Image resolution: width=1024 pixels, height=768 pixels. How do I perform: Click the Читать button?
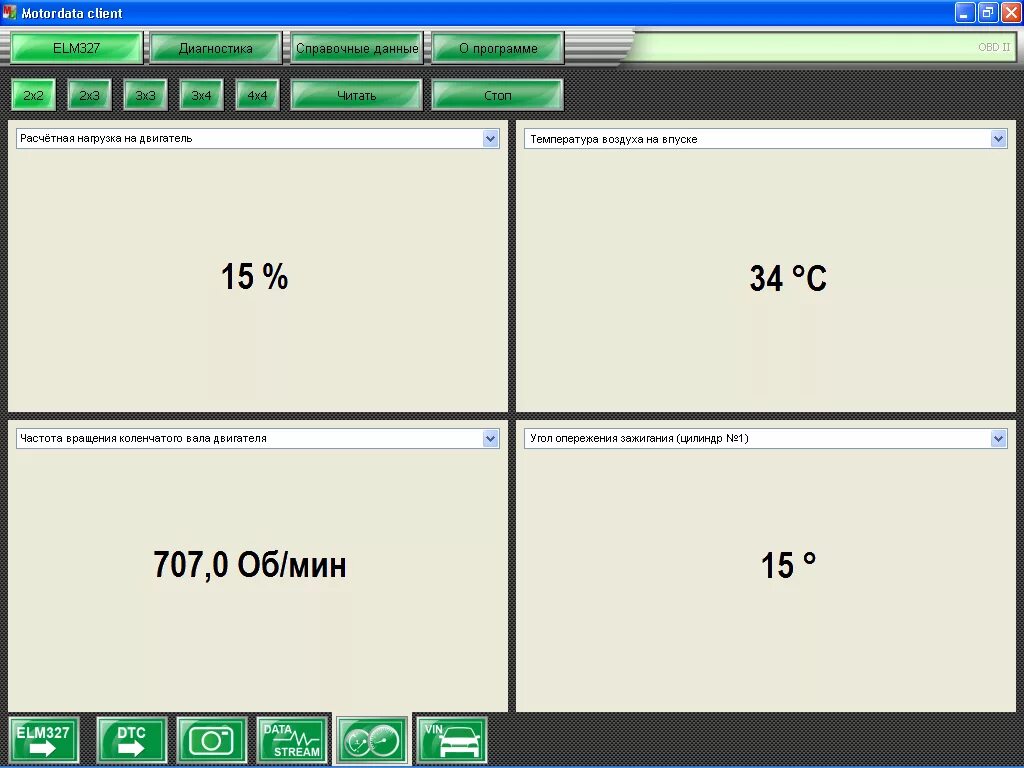(357, 95)
